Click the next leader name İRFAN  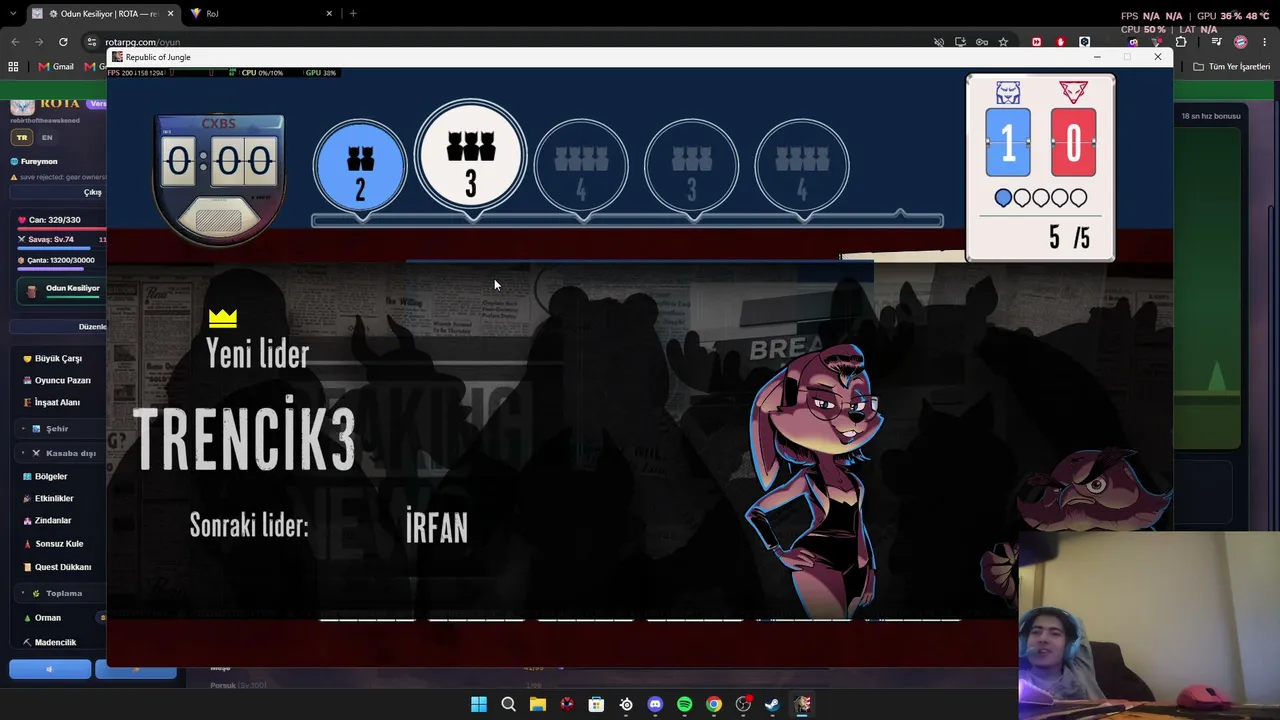[437, 526]
